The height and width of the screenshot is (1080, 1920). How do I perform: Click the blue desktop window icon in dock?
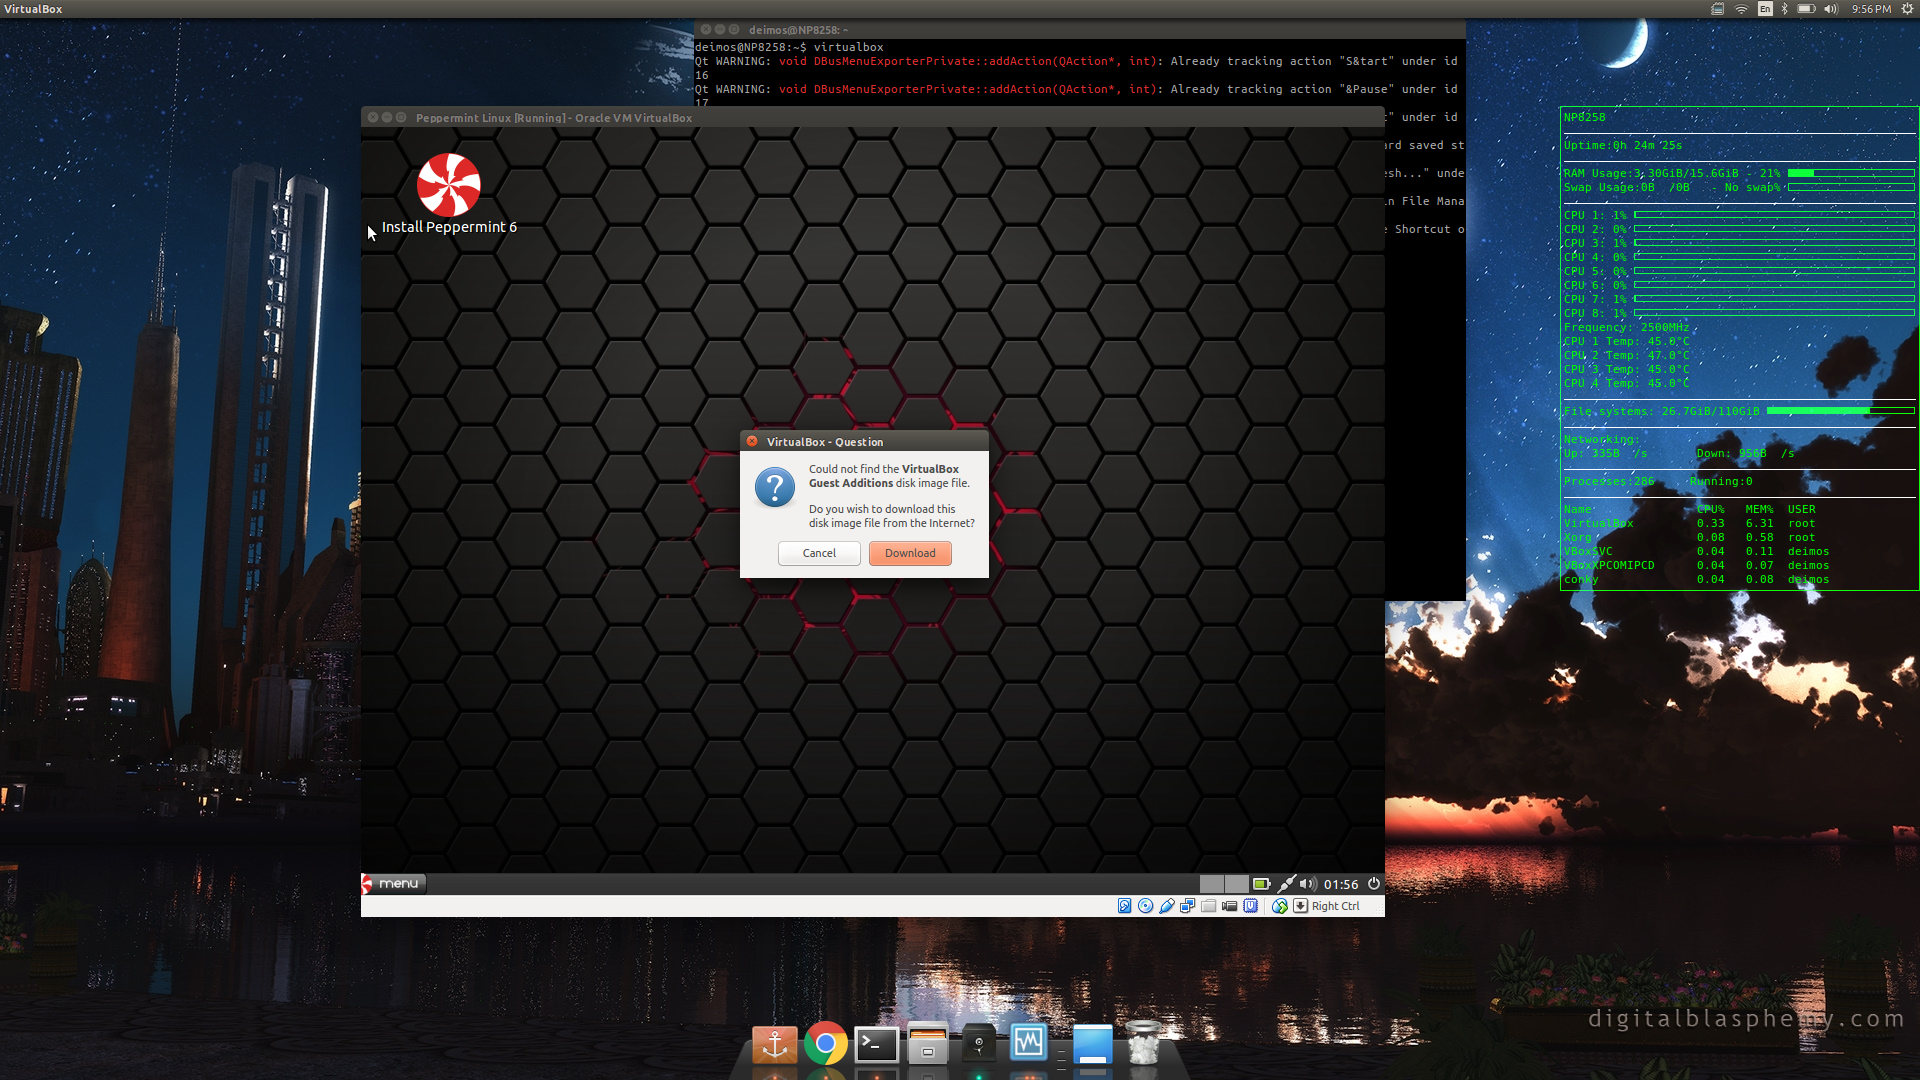point(1093,1044)
